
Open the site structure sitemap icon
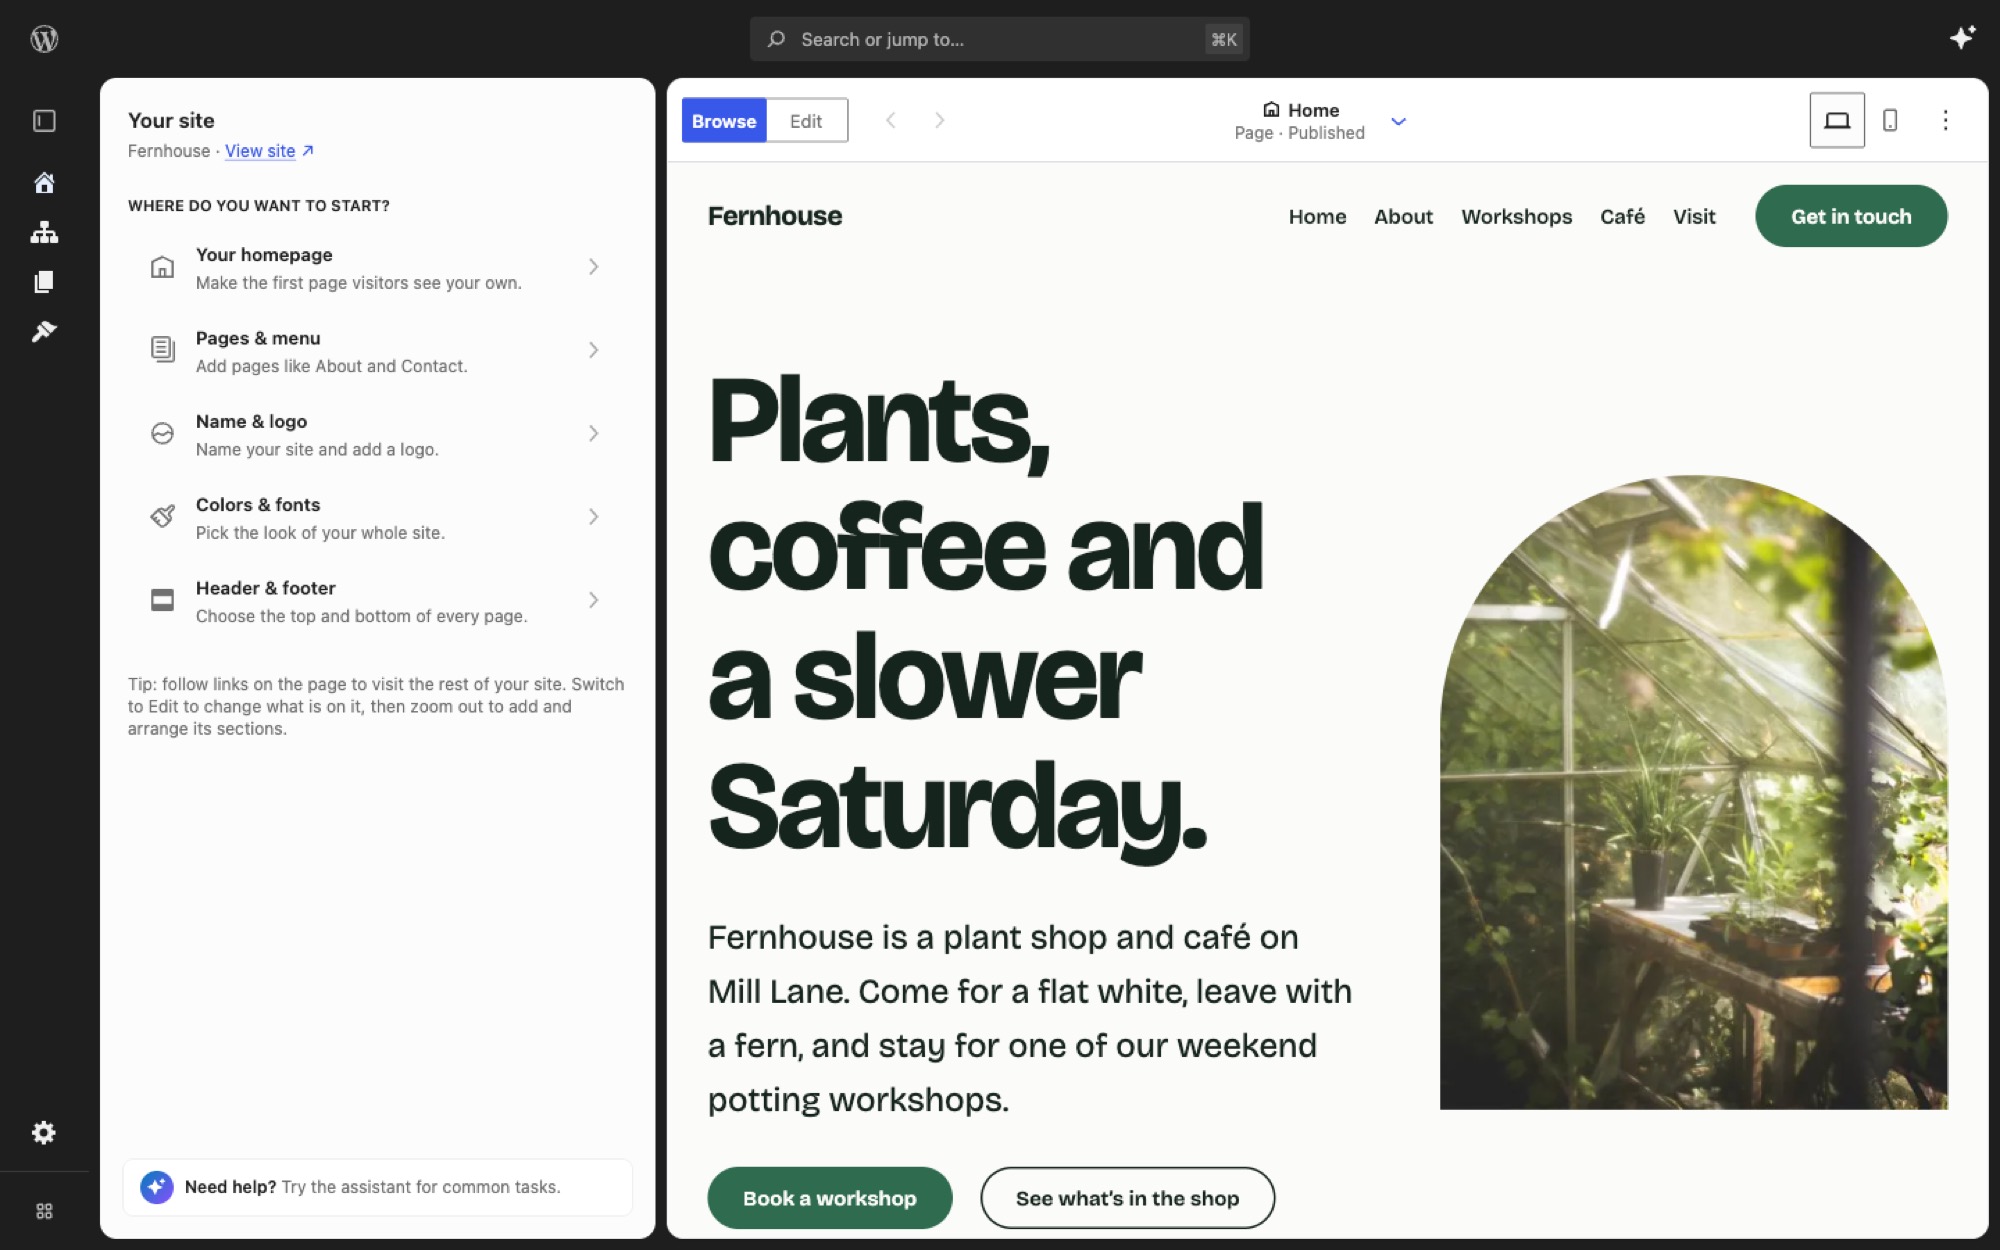click(x=44, y=232)
